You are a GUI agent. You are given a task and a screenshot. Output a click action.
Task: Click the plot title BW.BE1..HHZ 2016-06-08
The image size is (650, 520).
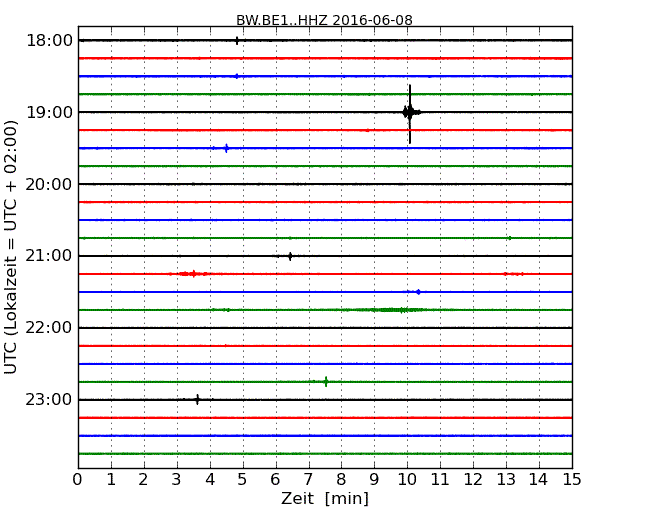[x=324, y=20]
